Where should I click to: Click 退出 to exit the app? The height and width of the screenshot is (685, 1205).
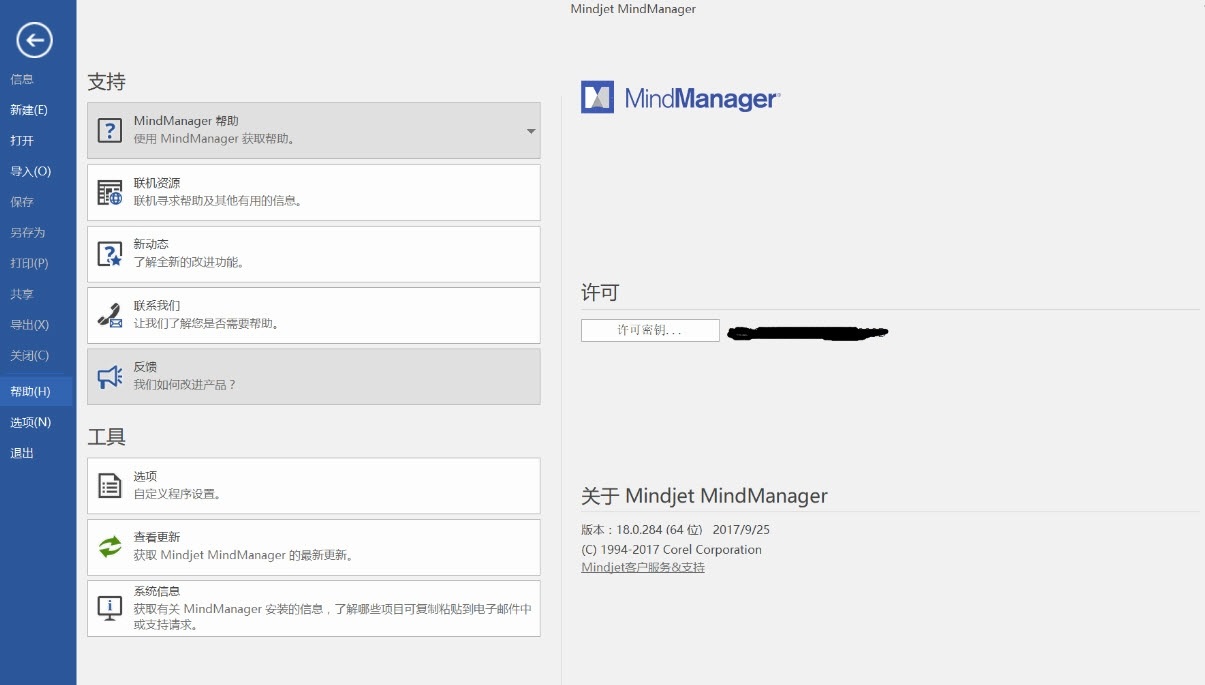pyautogui.click(x=22, y=453)
